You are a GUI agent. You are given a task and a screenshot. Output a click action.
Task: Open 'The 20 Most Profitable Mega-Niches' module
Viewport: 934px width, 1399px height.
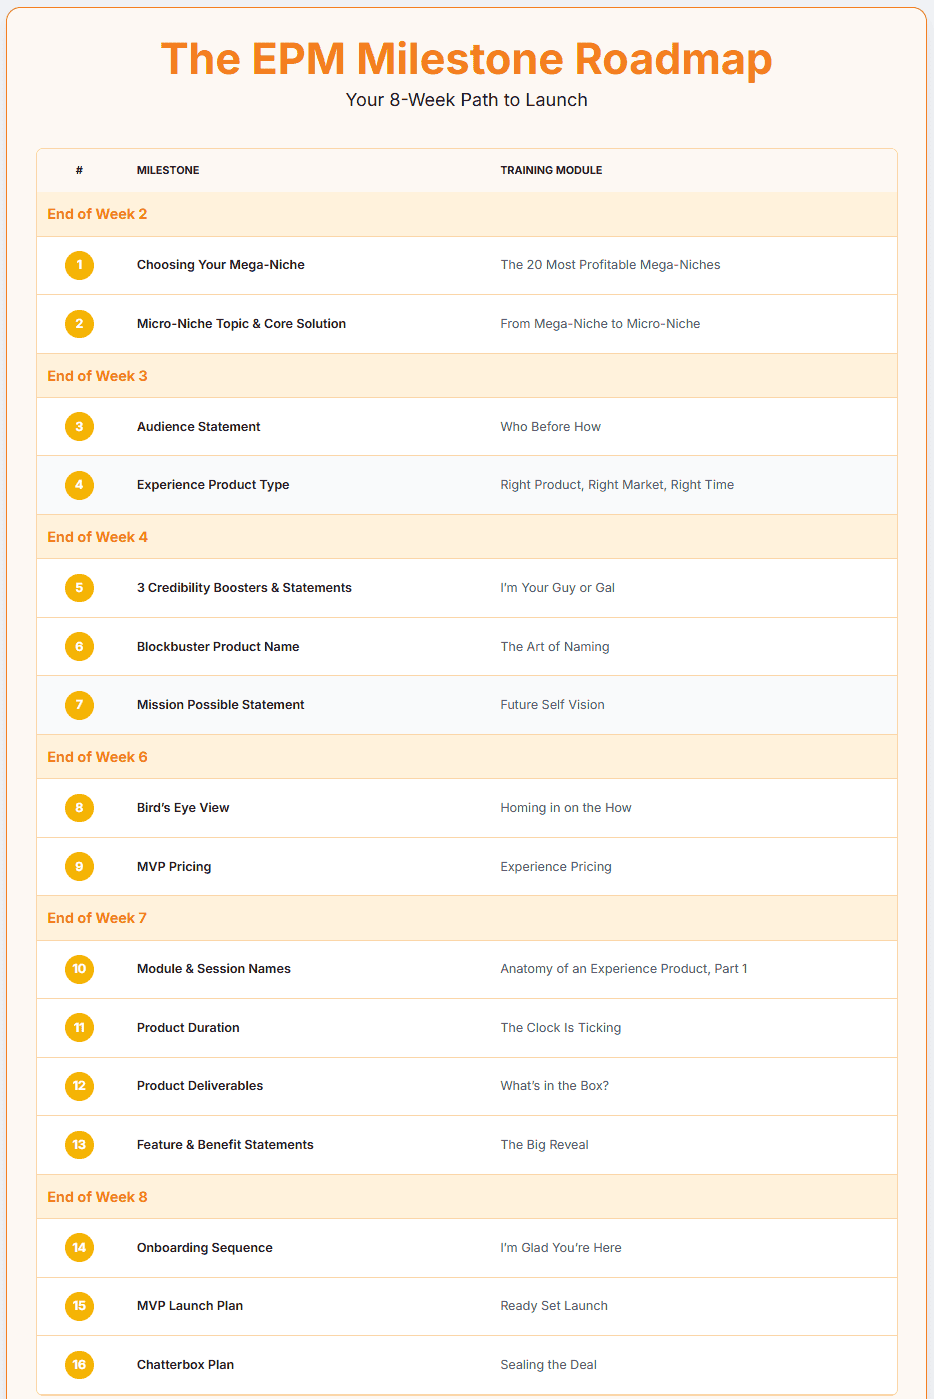click(610, 265)
